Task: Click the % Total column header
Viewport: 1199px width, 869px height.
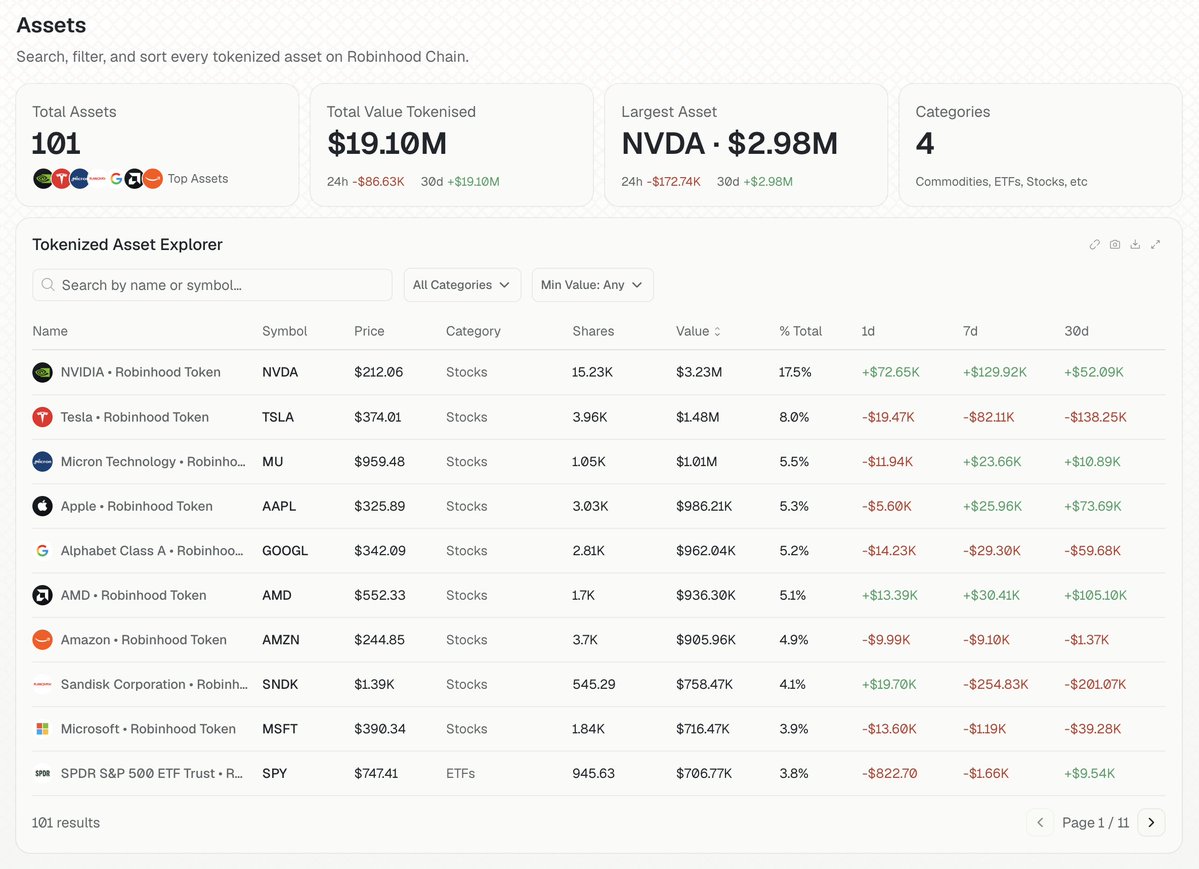Action: (801, 331)
